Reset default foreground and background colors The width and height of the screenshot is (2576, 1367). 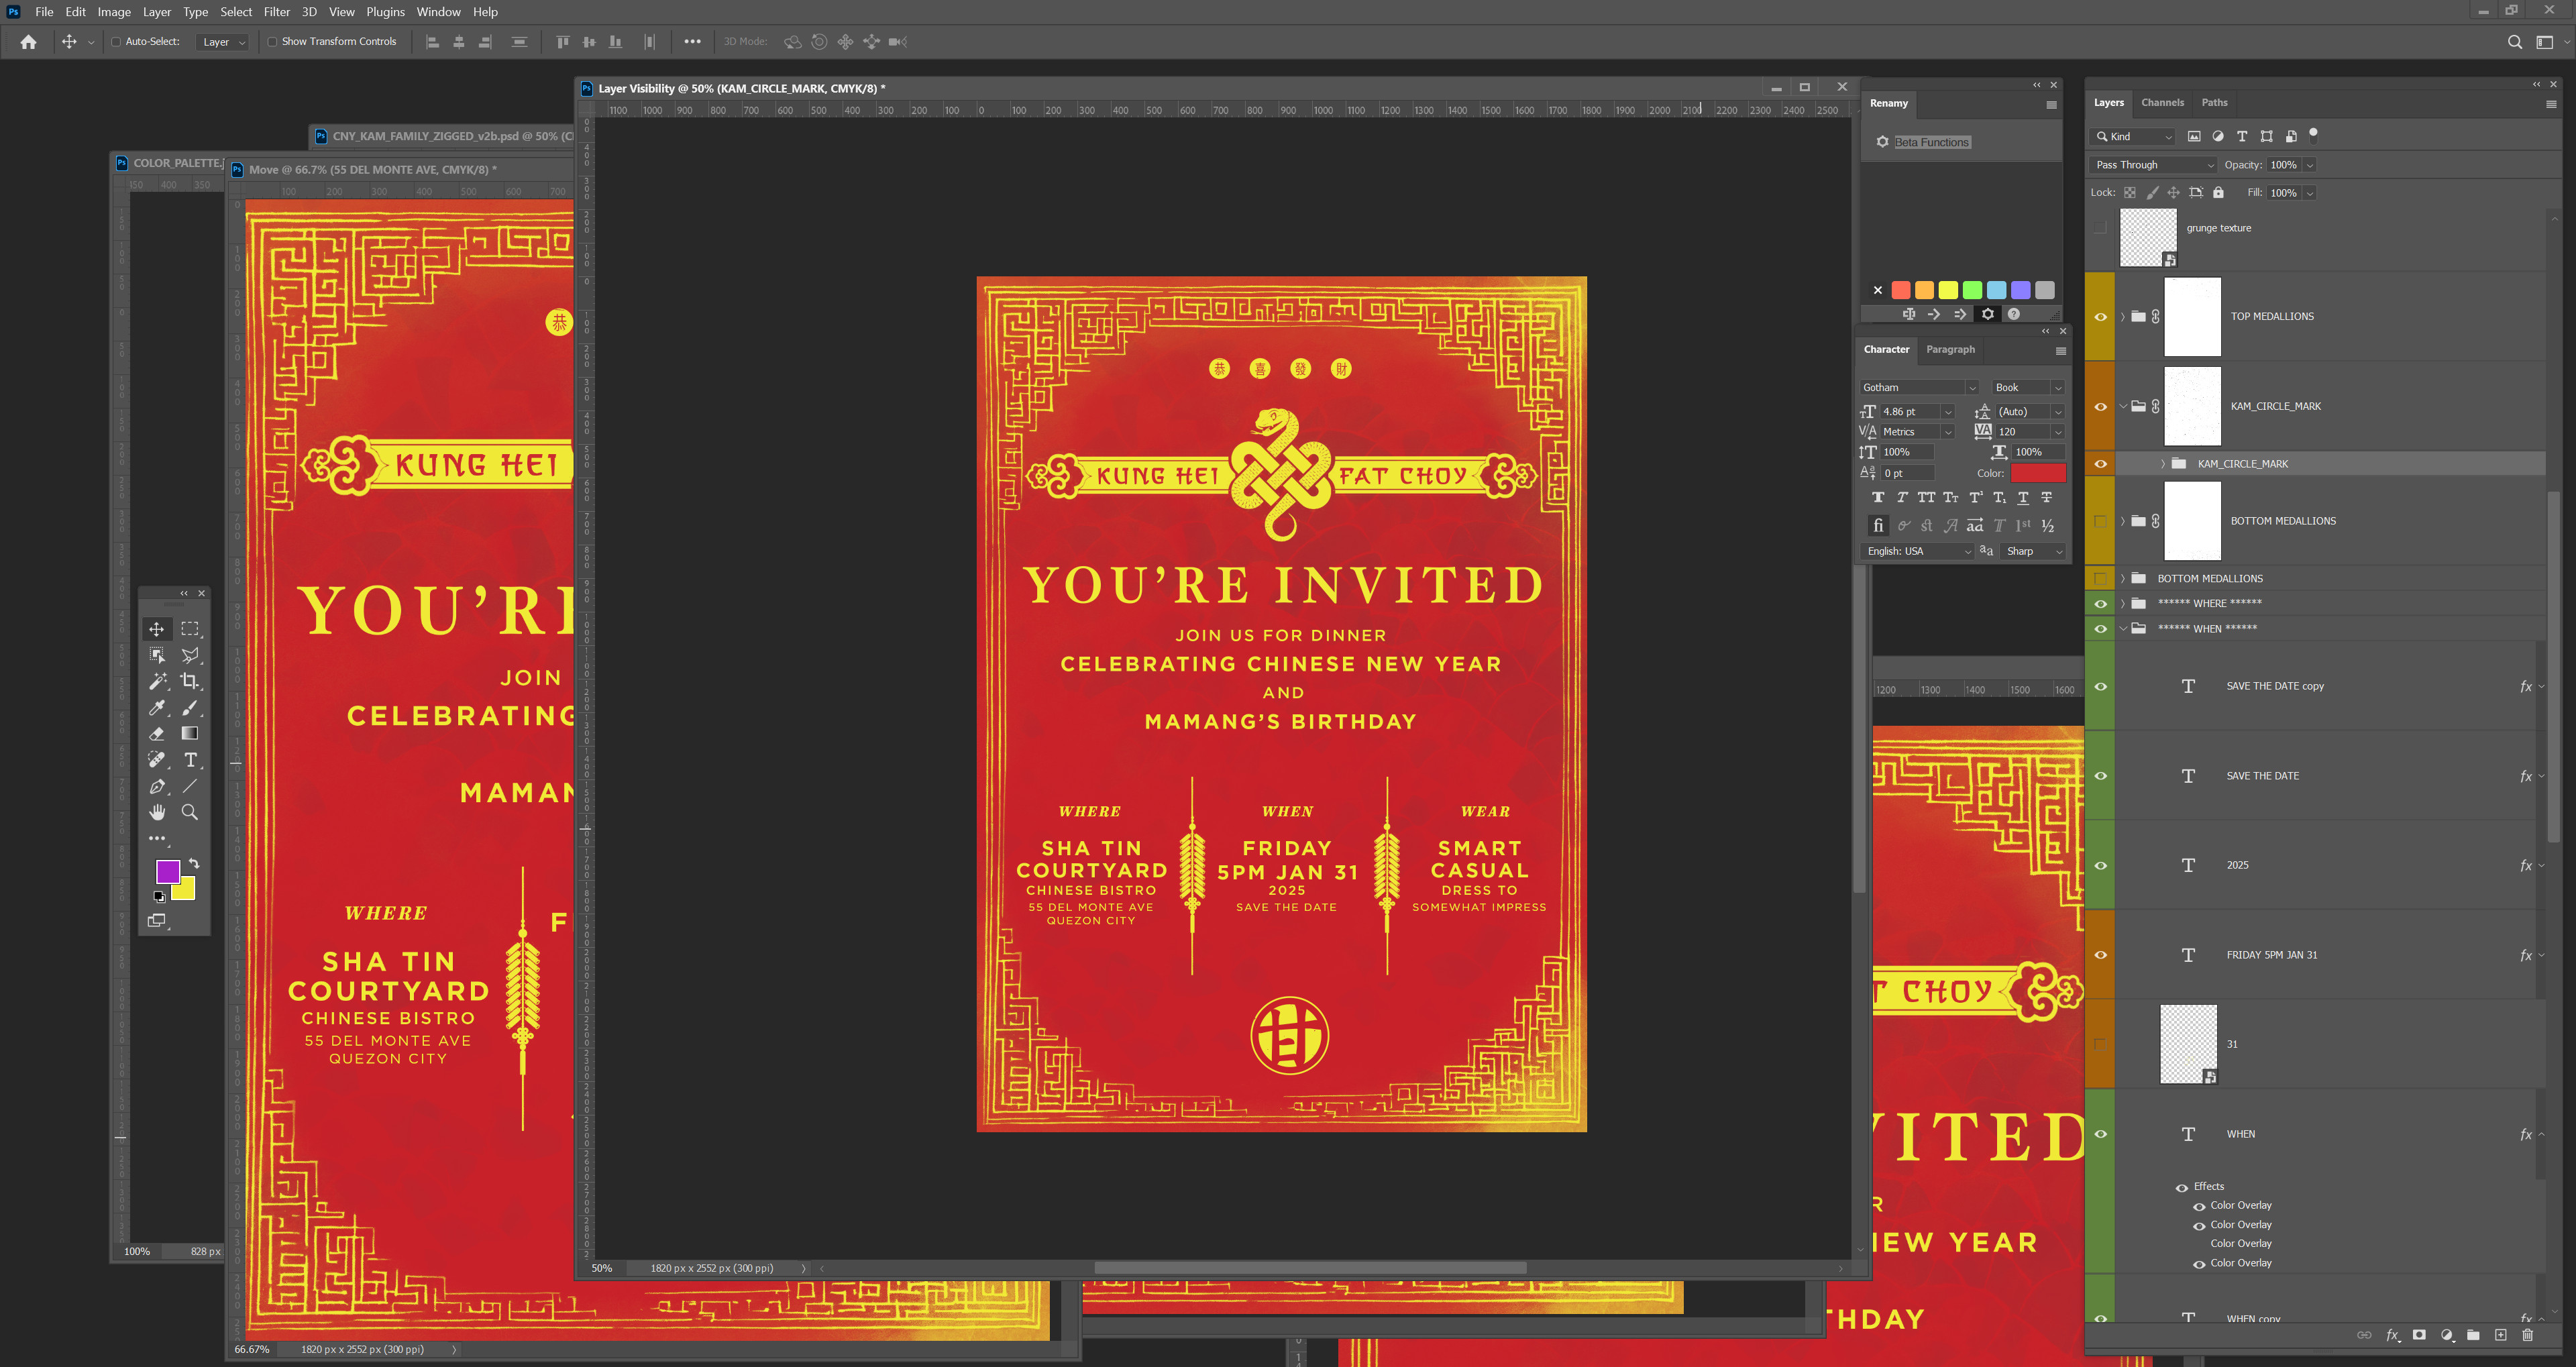[x=159, y=896]
